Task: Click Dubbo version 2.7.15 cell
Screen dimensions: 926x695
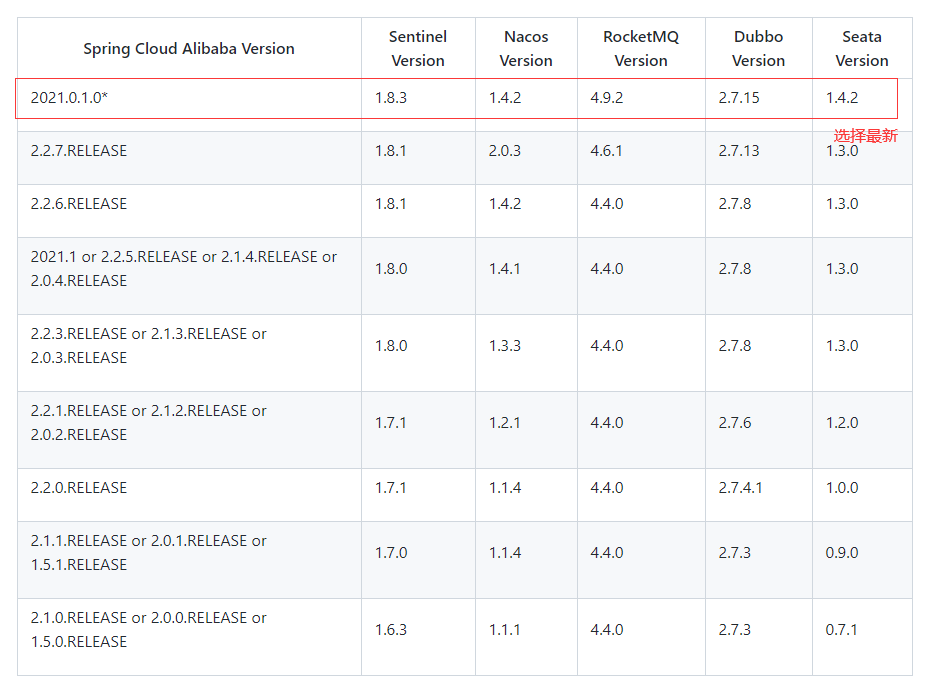Action: point(739,98)
